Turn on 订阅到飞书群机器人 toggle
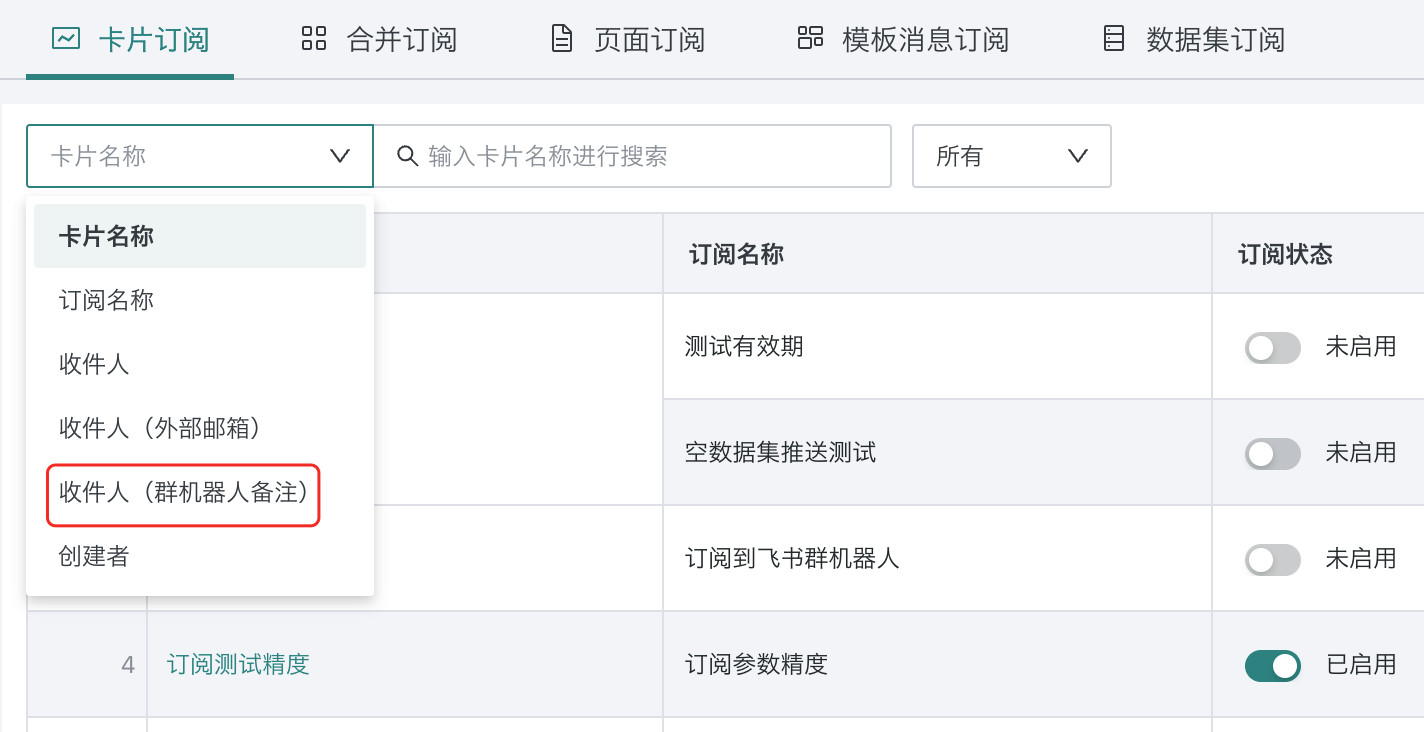This screenshot has width=1424, height=732. pyautogui.click(x=1272, y=560)
